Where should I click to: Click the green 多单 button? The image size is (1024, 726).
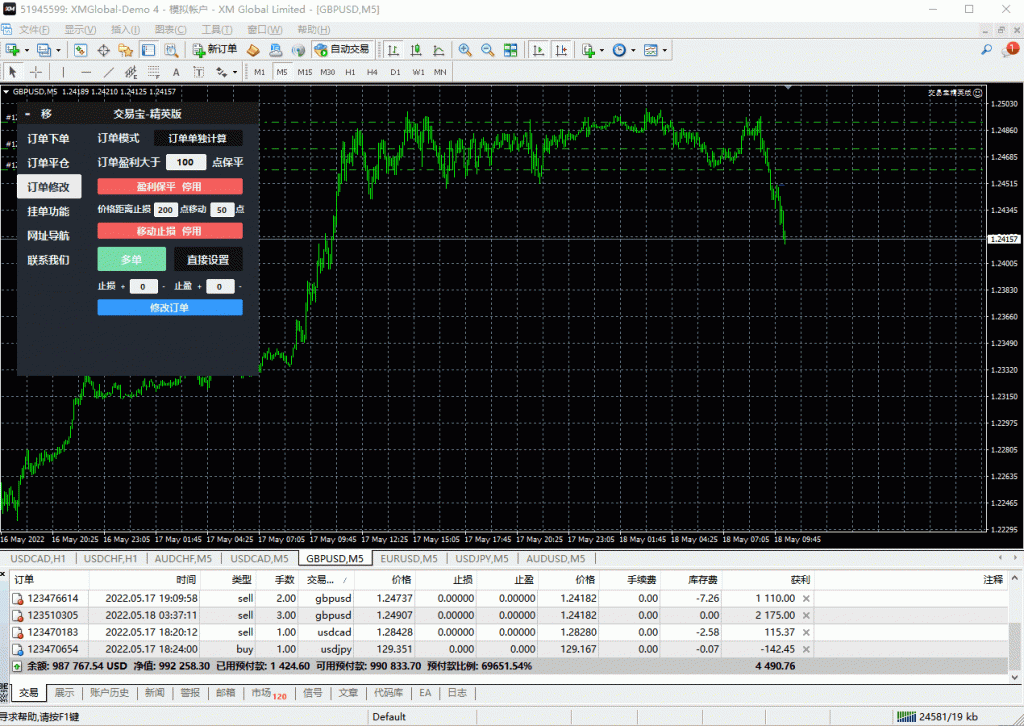pos(131,260)
